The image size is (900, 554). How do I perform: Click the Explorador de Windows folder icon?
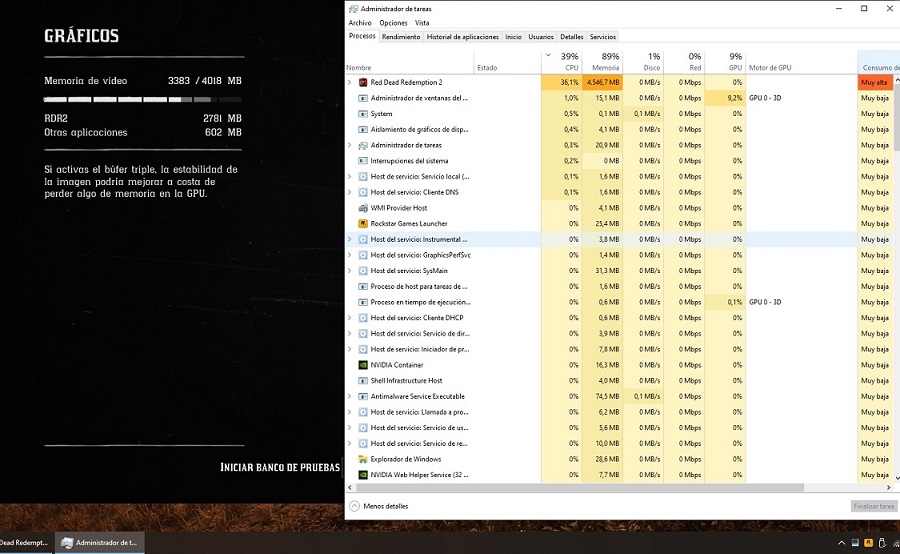363,459
